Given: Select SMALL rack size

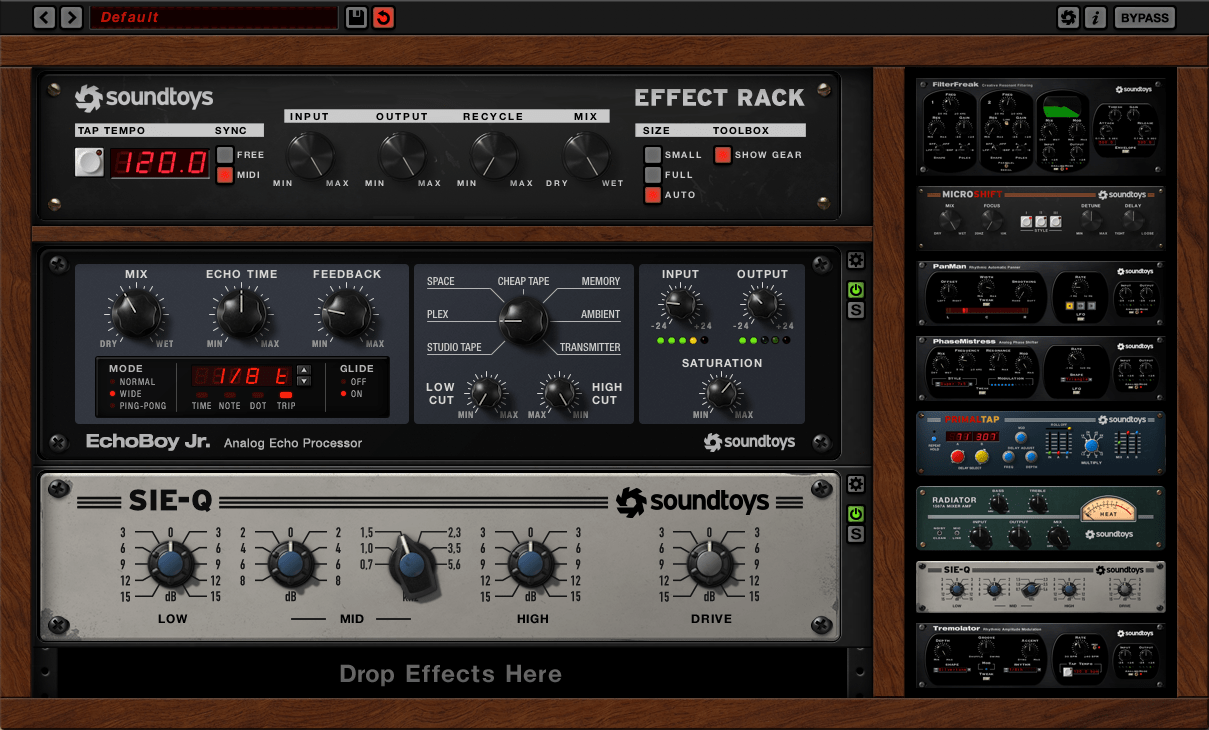Looking at the screenshot, I should 653,155.
